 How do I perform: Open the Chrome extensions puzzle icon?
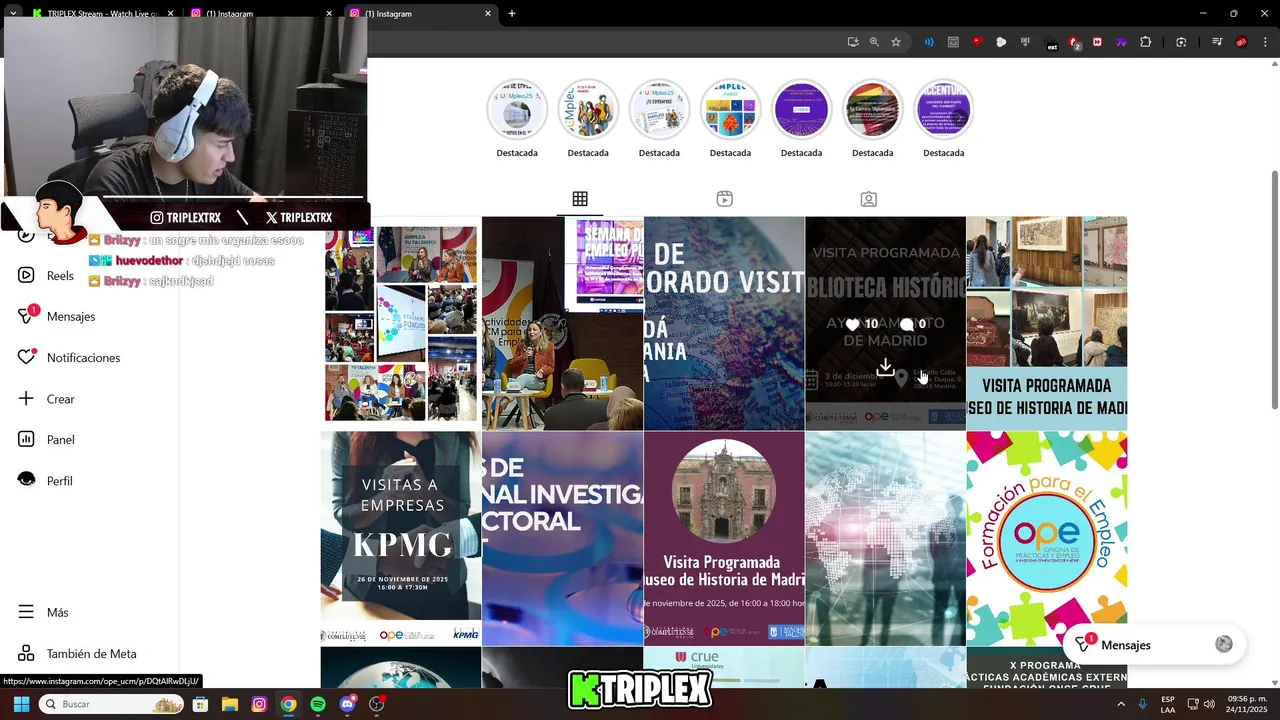click(x=1146, y=42)
